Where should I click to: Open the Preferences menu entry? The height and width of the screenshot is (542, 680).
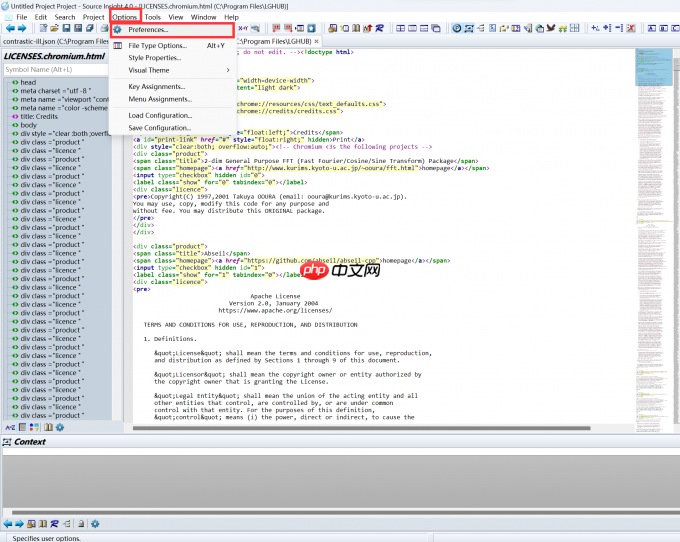(148, 30)
